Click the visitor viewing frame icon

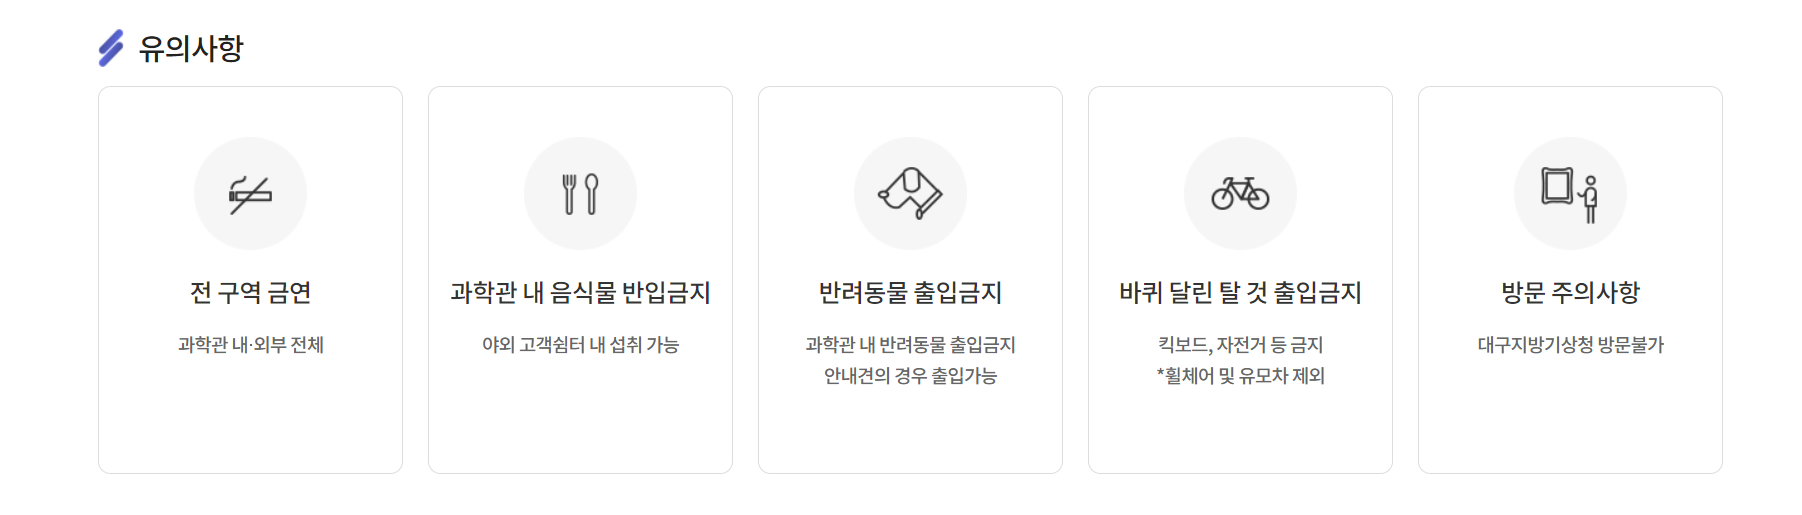coord(1570,194)
